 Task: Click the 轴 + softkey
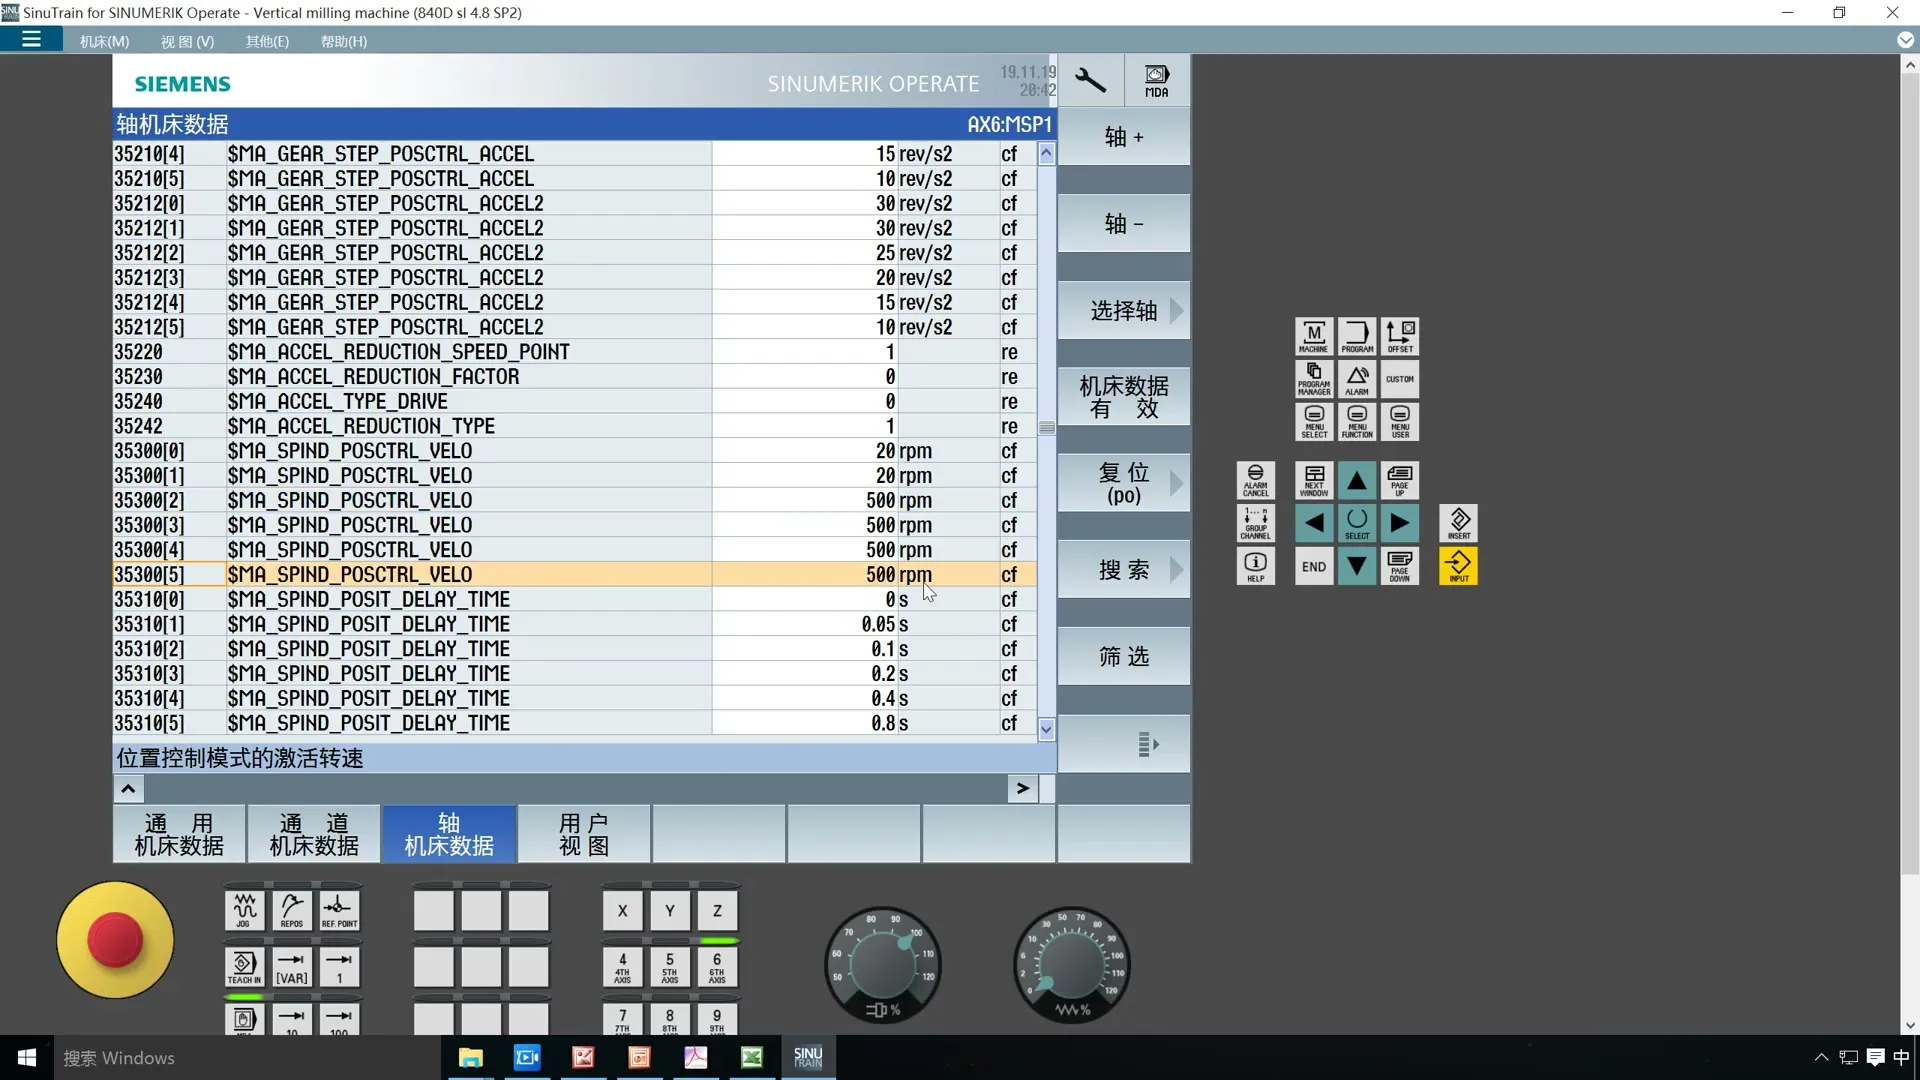[x=1124, y=137]
